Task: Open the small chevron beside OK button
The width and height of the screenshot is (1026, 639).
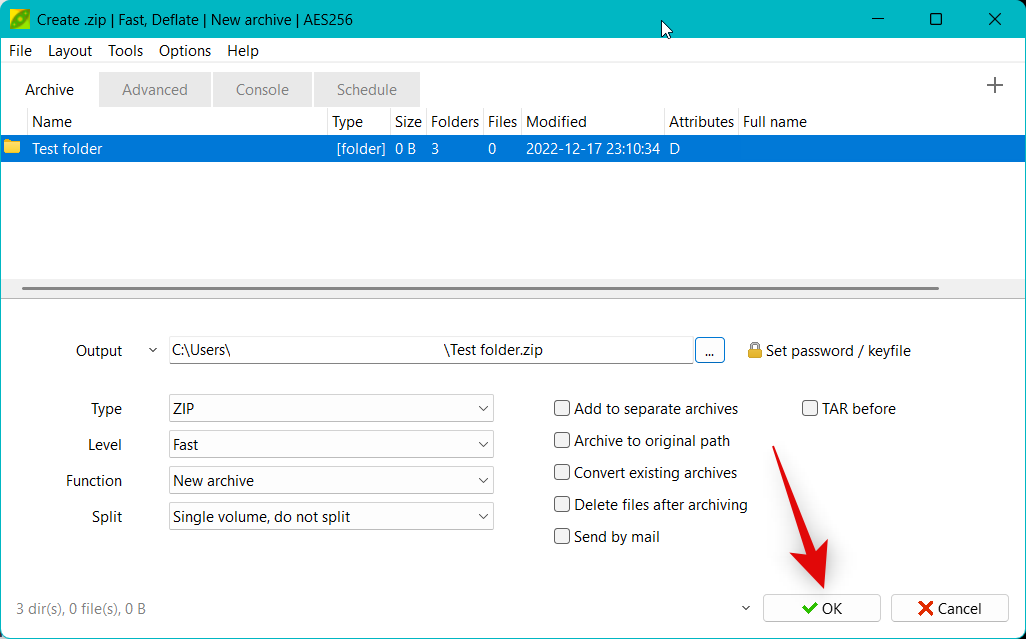Action: coord(745,608)
